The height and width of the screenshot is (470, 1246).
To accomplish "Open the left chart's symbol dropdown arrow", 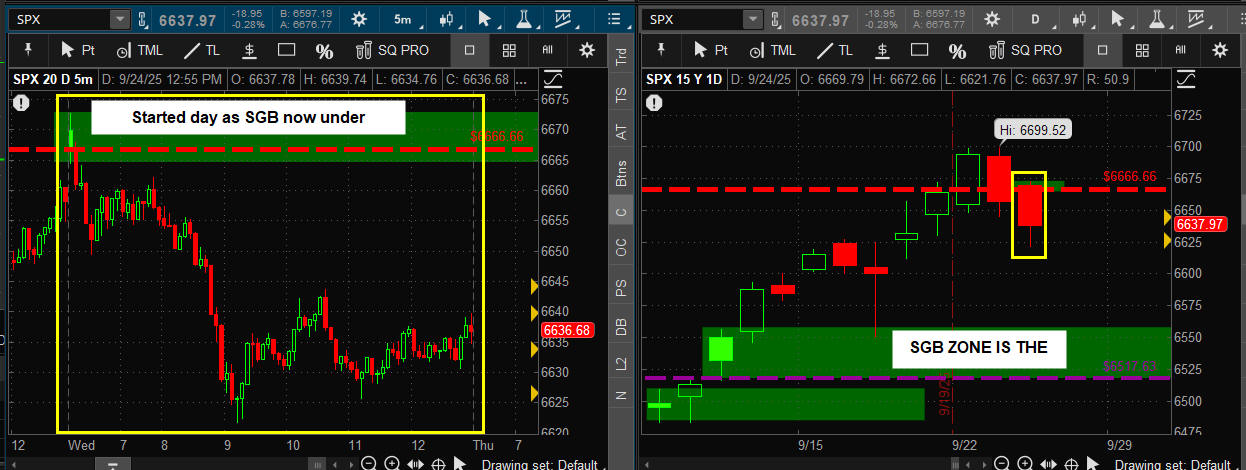I will point(119,19).
